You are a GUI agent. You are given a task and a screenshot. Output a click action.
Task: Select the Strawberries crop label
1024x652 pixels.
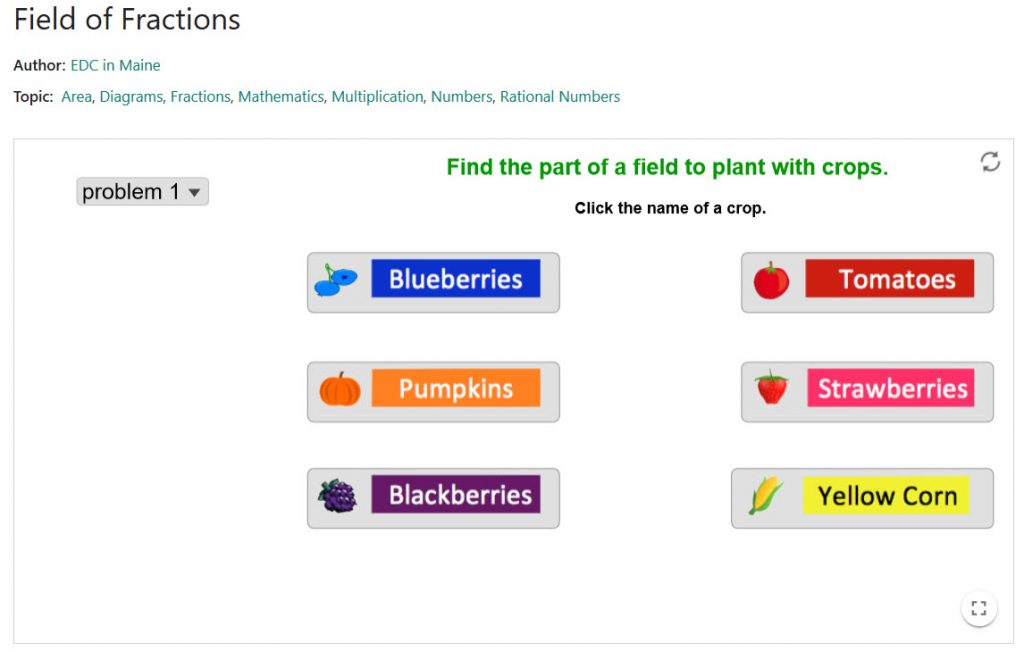(891, 388)
